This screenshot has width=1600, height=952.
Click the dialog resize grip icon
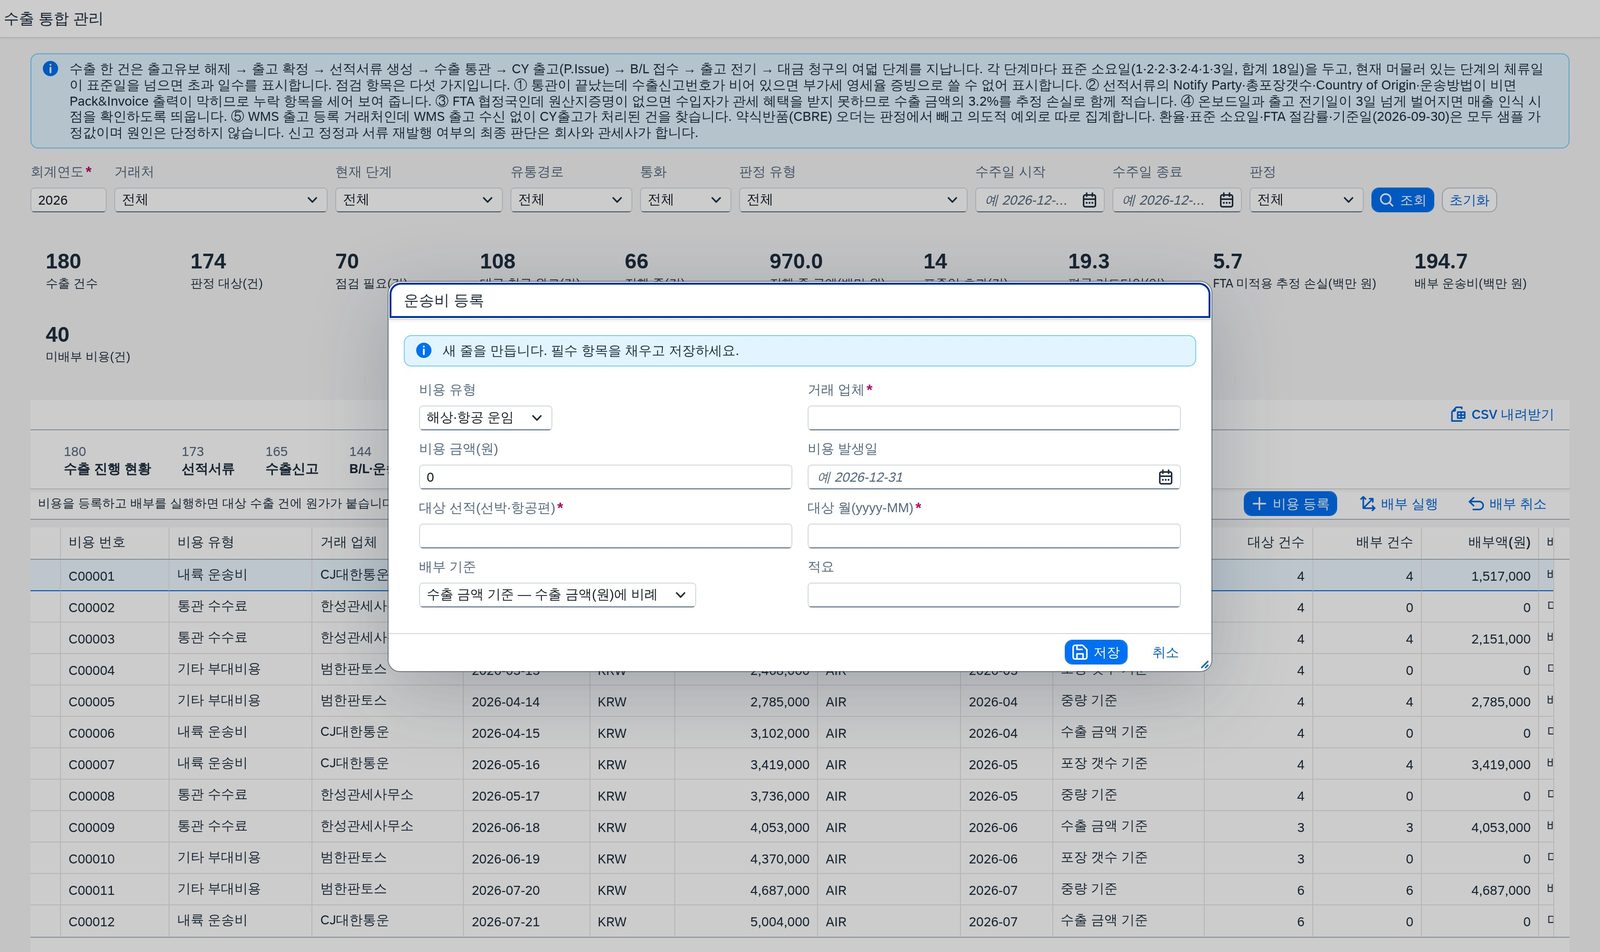point(1204,664)
